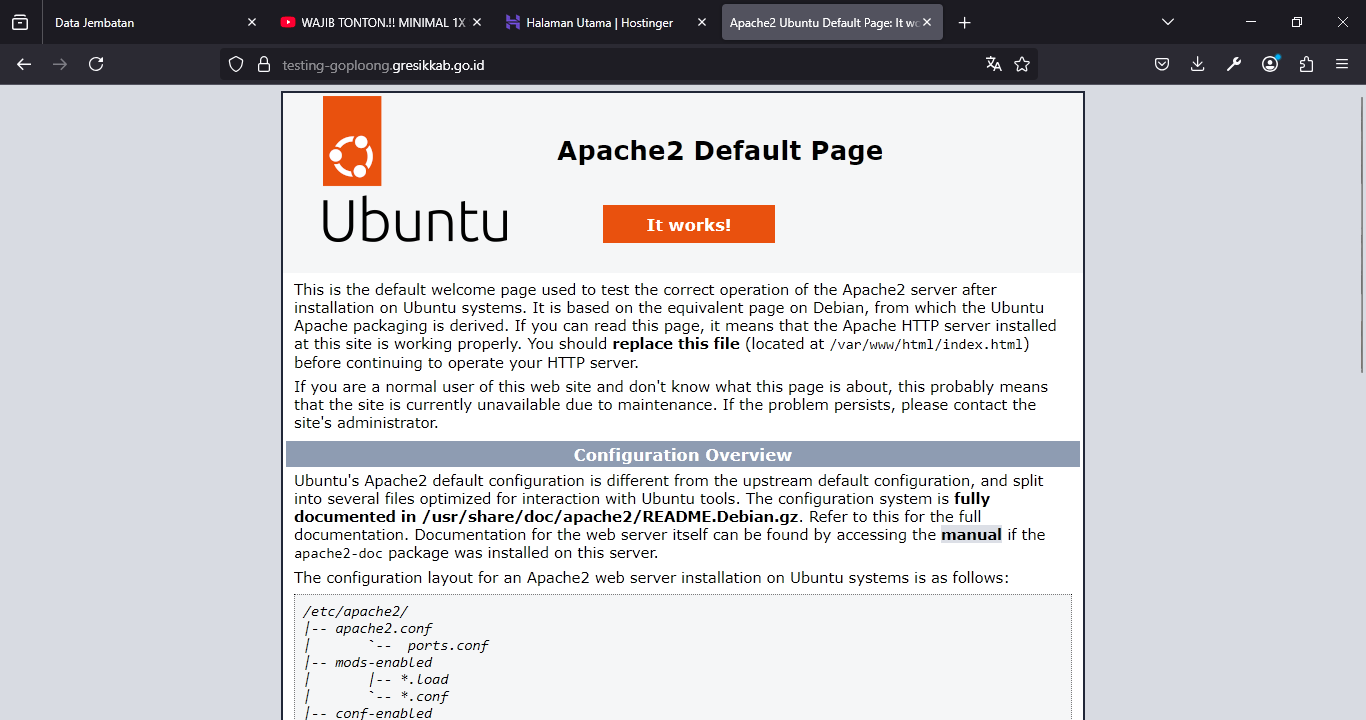The image size is (1366, 720).
Task: Open the Firefox account menu
Action: coord(1270,64)
